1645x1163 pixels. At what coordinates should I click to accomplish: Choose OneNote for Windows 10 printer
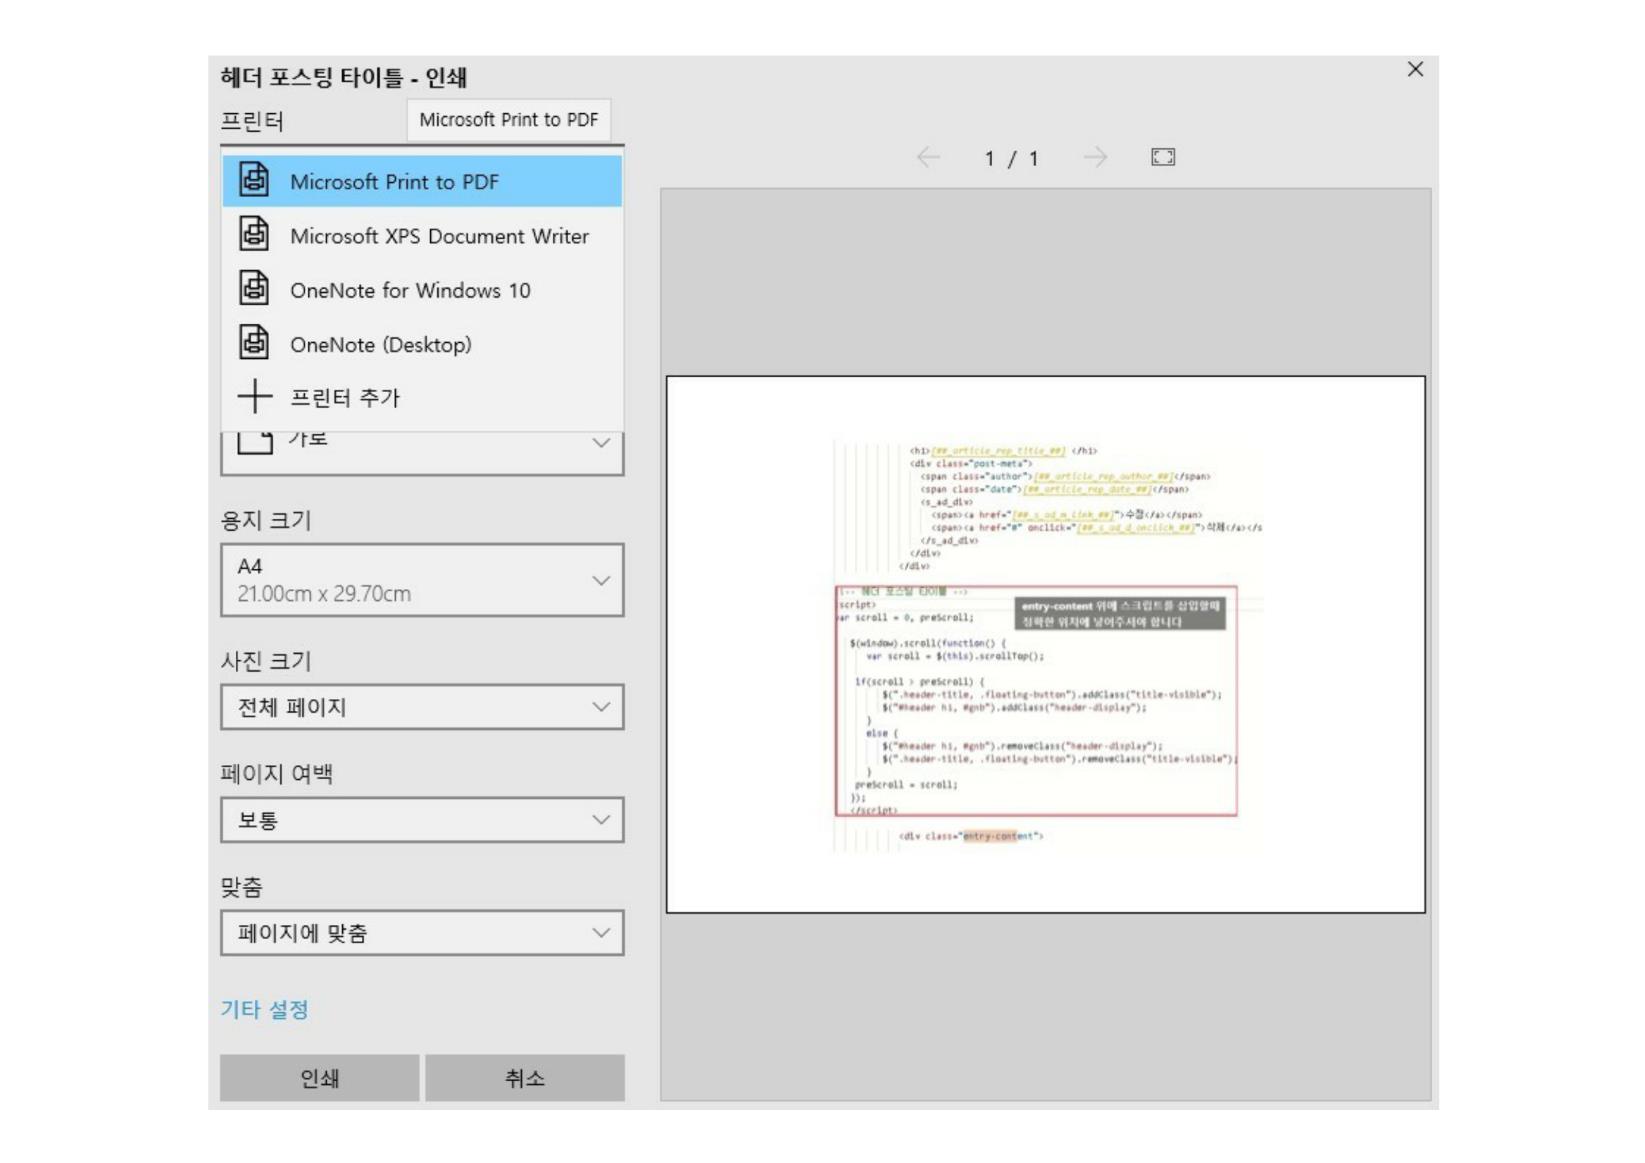[x=422, y=289]
